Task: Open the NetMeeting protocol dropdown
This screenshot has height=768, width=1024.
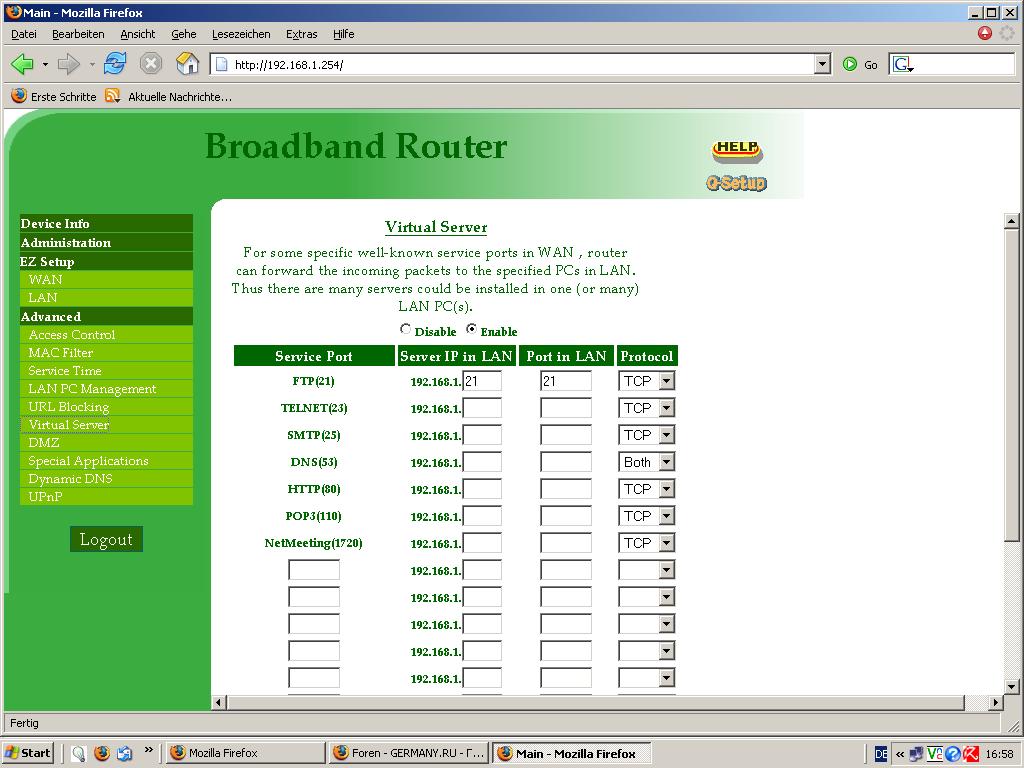Action: [666, 543]
